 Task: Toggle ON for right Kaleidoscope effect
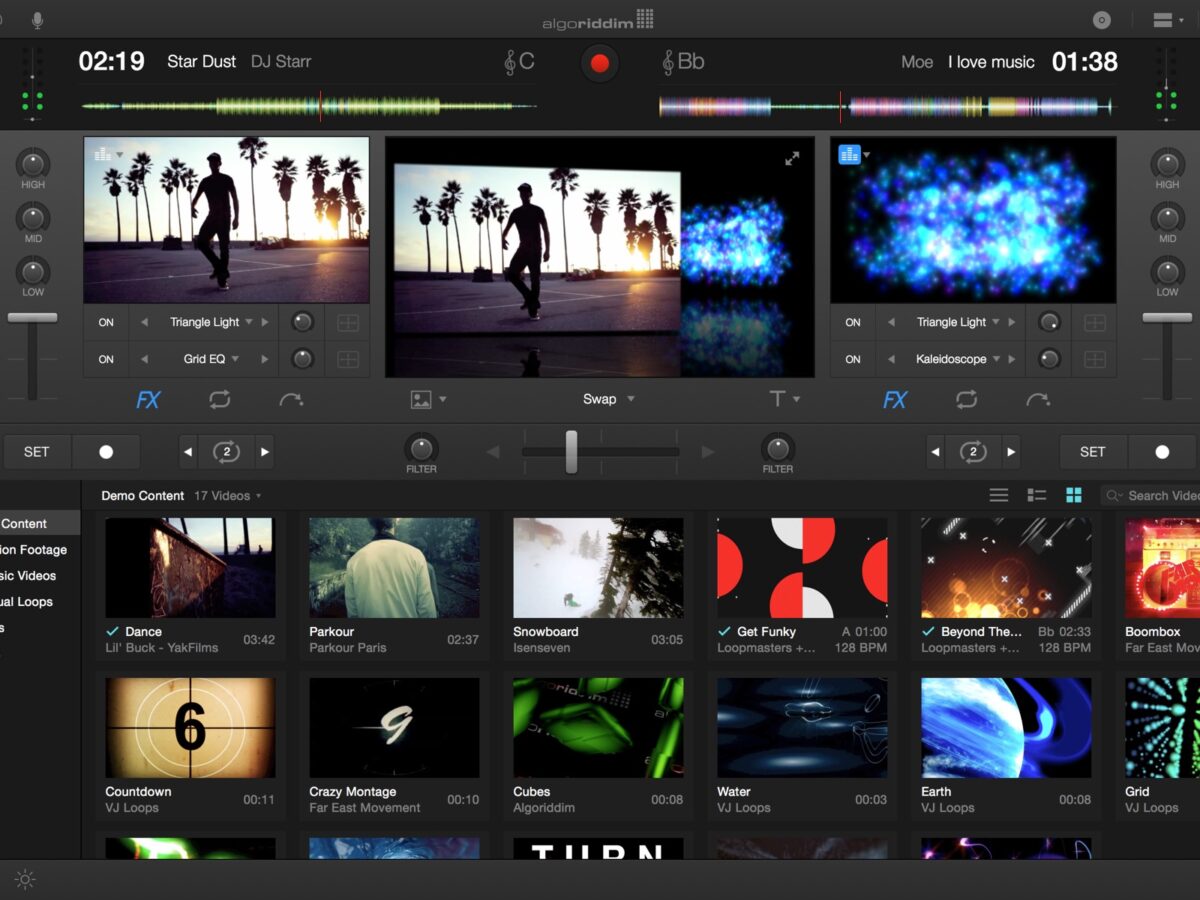click(x=853, y=359)
